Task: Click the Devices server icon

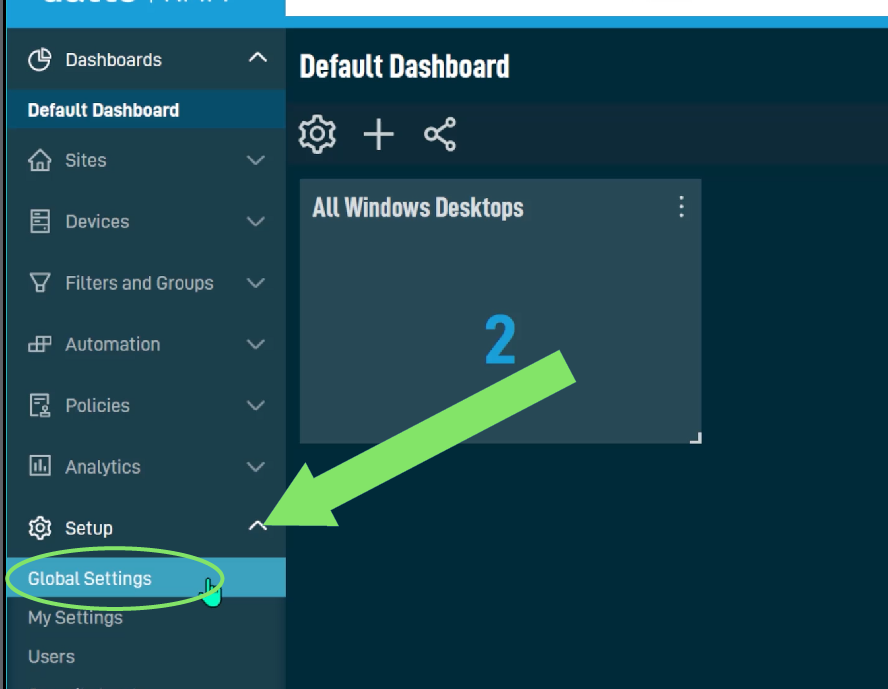Action: [x=40, y=221]
